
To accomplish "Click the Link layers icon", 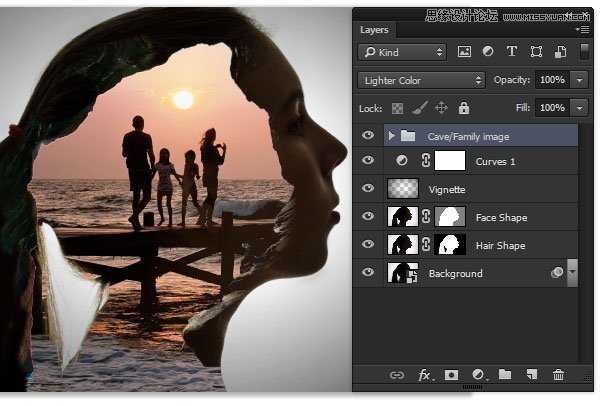I will (x=397, y=375).
